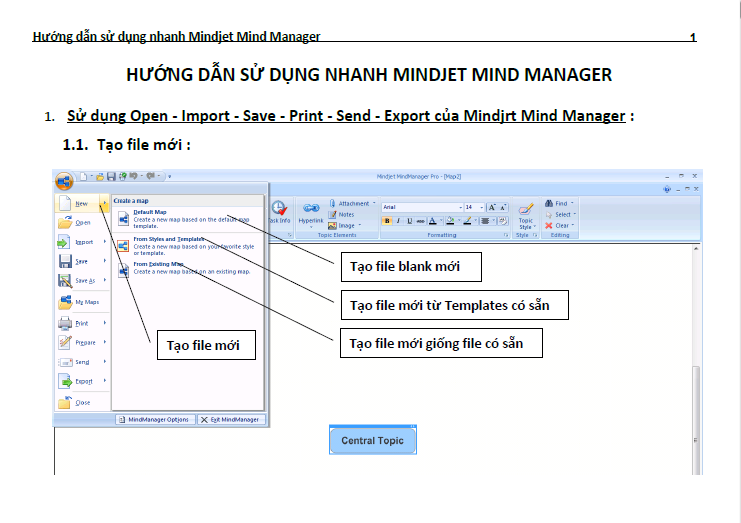Open fill color dropdown arrow
The image size is (741, 523).
[x=459, y=221]
